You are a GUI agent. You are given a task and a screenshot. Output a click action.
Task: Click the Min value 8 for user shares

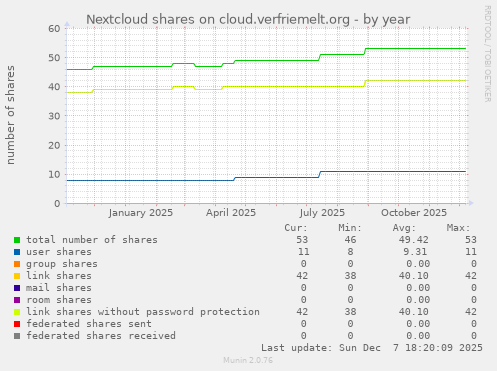(350, 252)
